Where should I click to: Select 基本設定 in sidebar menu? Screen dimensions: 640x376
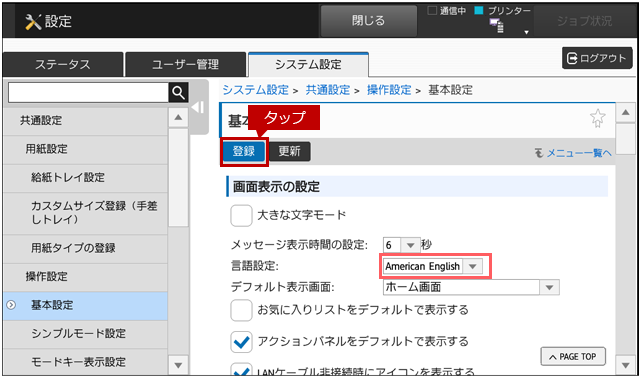pyautogui.click(x=85, y=305)
